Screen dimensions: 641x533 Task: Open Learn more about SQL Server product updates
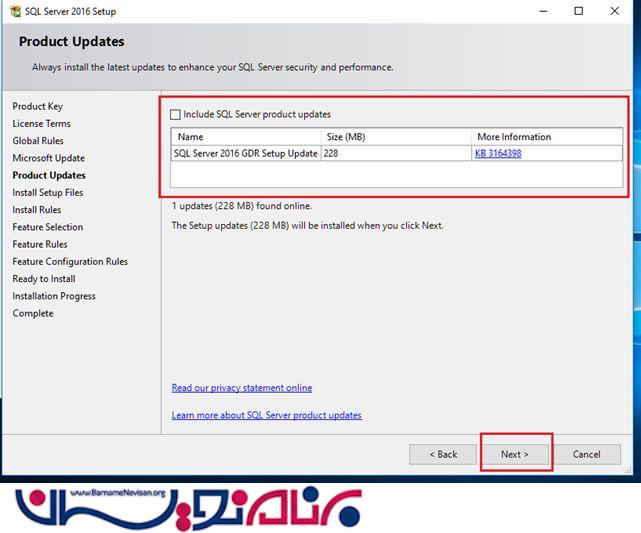[267, 415]
